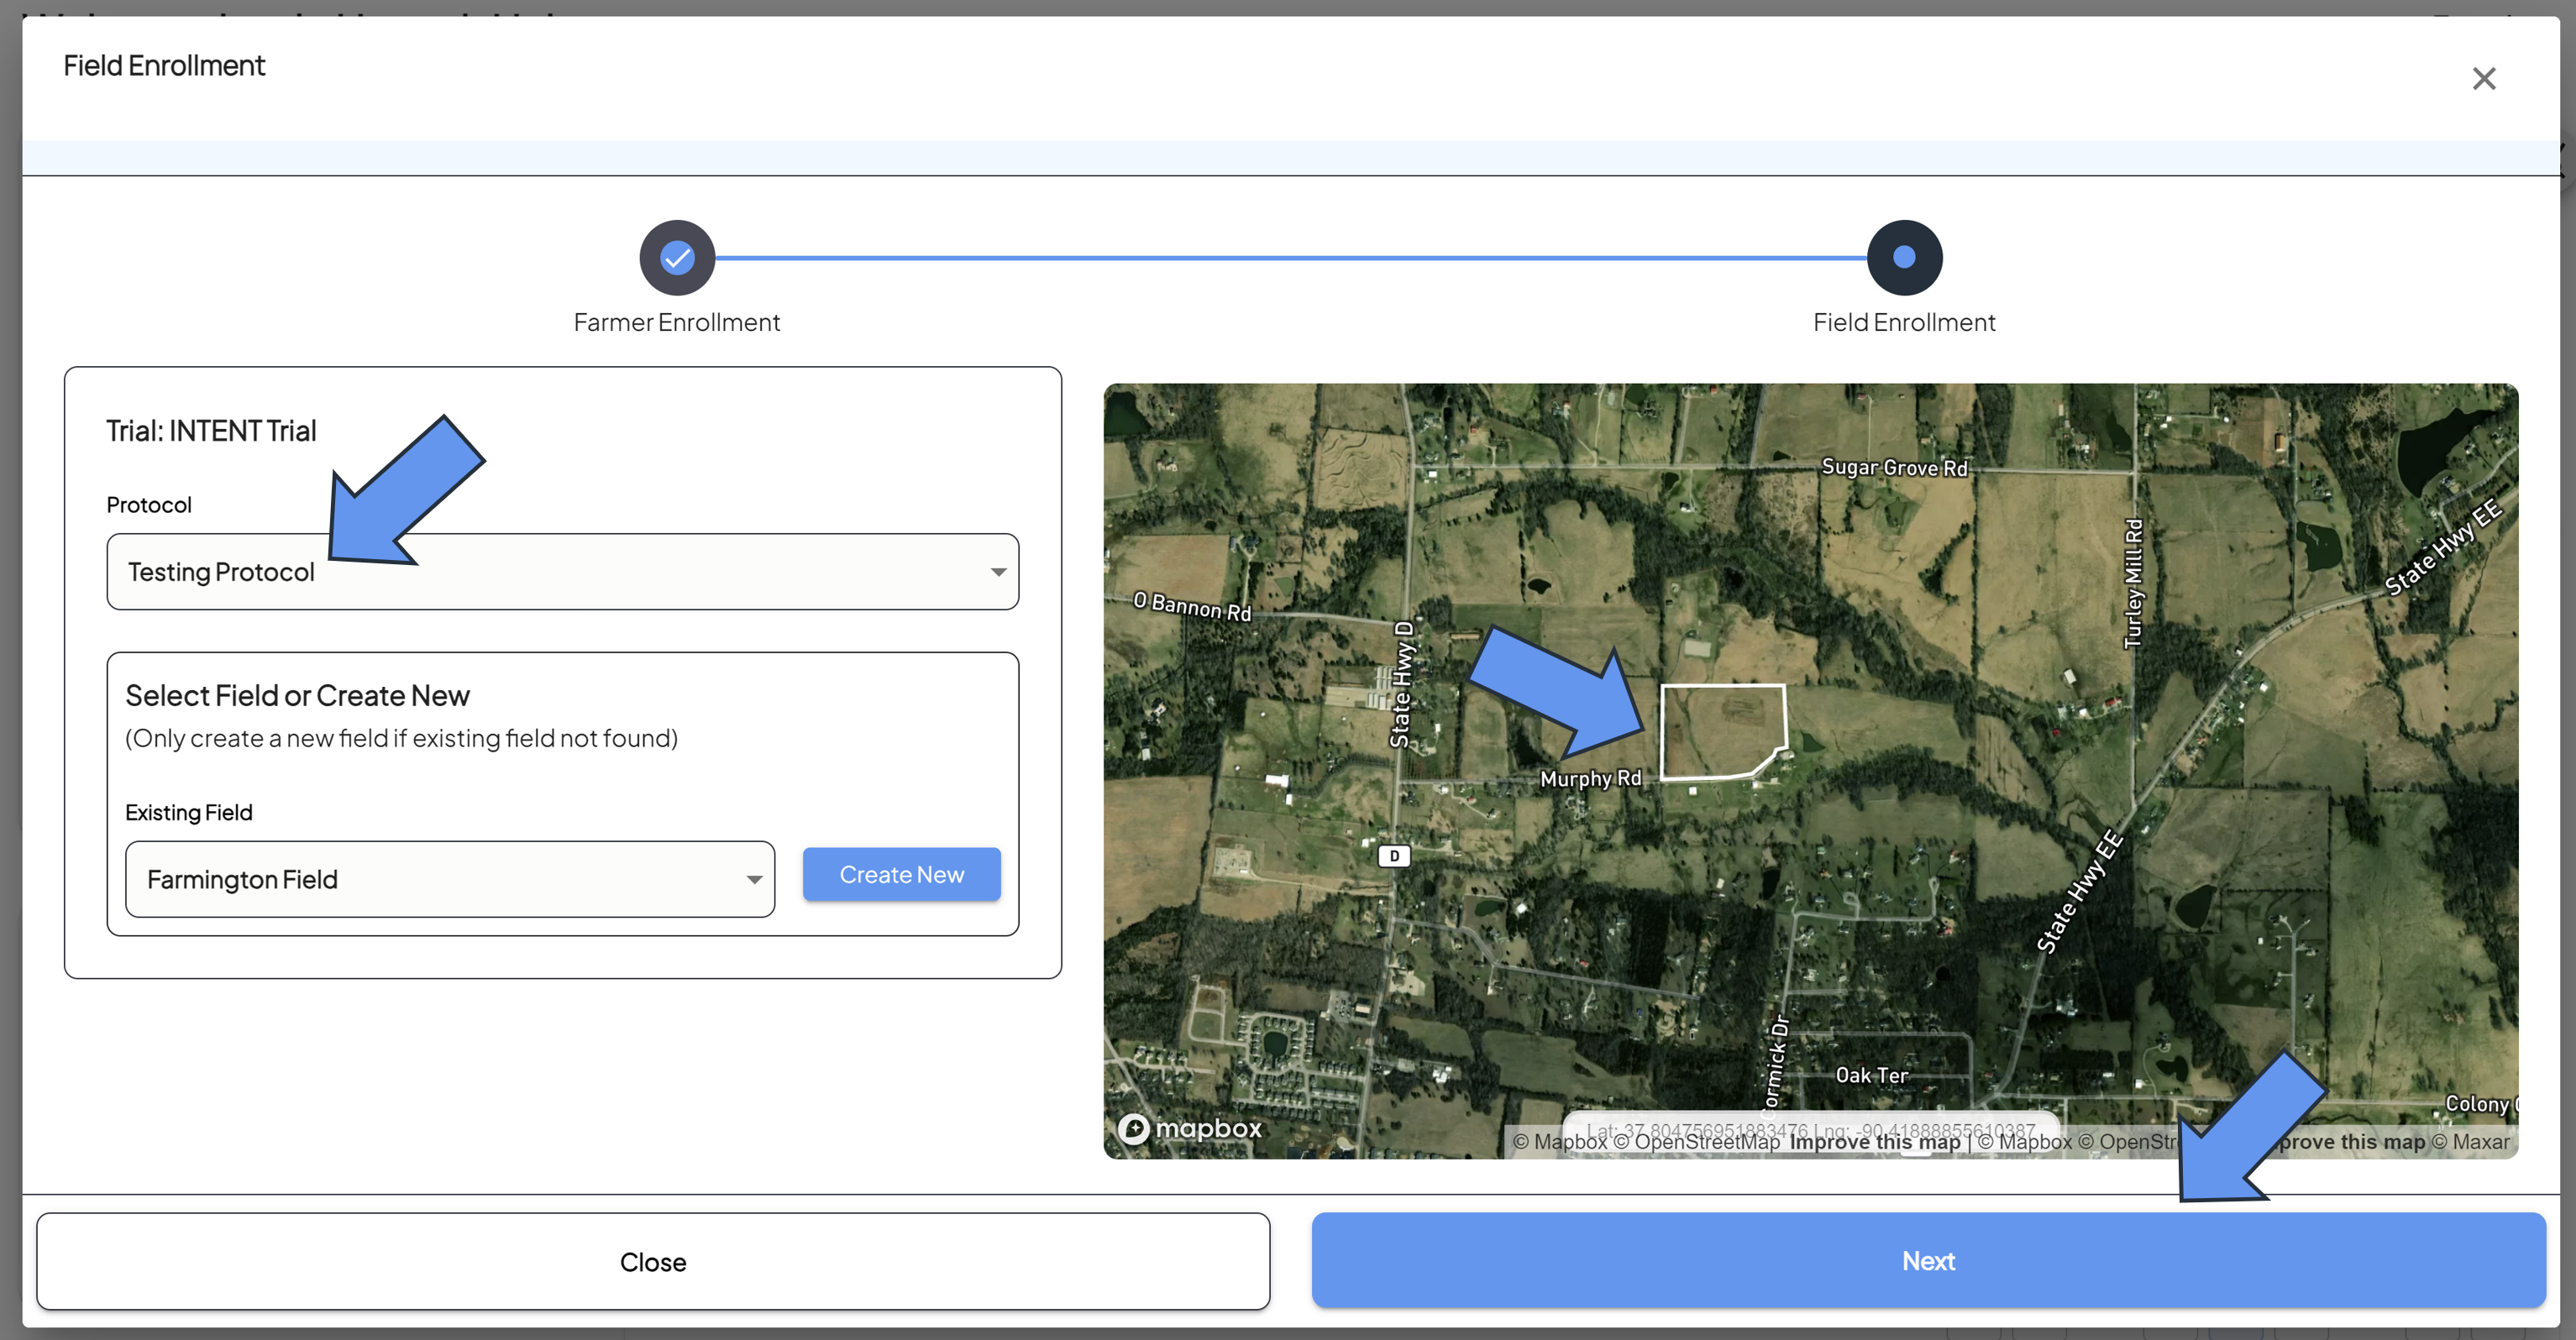Image resolution: width=2576 pixels, height=1340 pixels.
Task: Expand the Existing Field dropdown arrow
Action: [754, 879]
